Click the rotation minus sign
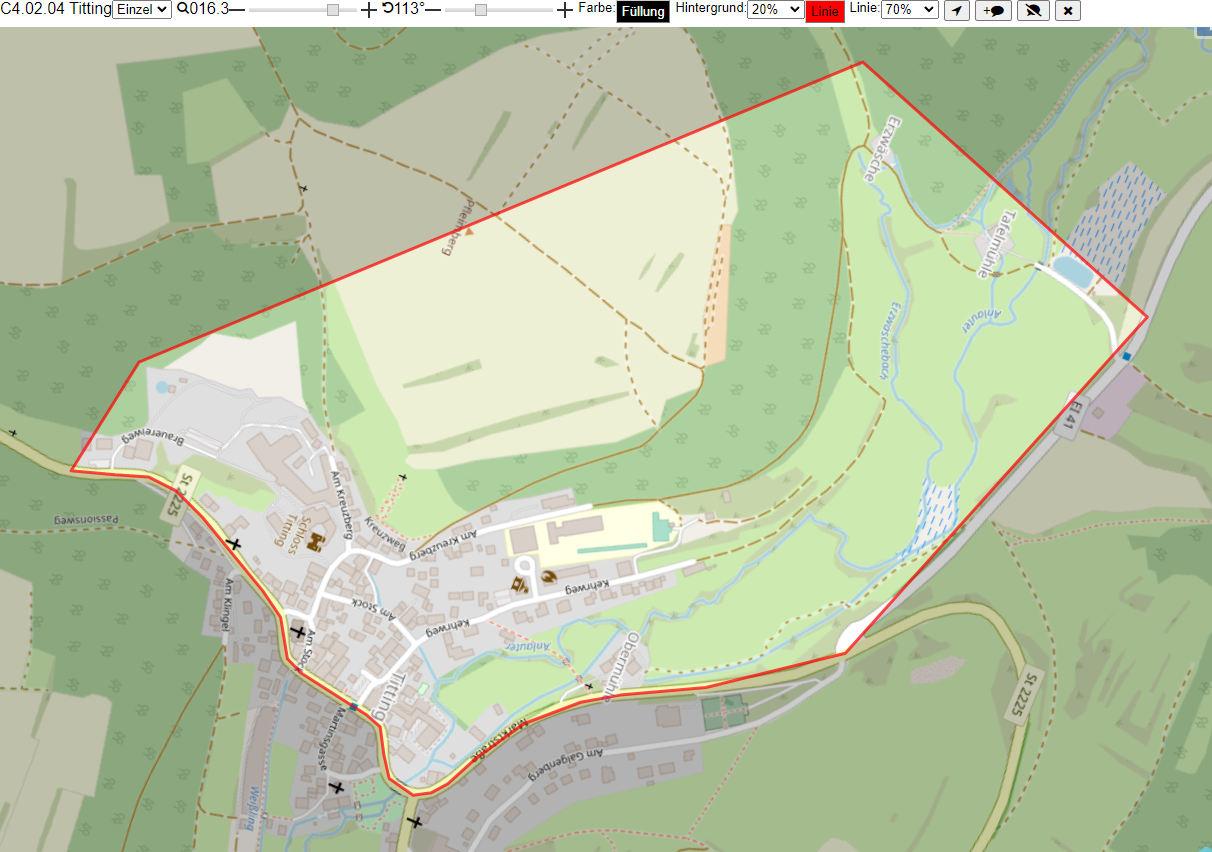Screen dimensions: 1212x852 [433, 9]
